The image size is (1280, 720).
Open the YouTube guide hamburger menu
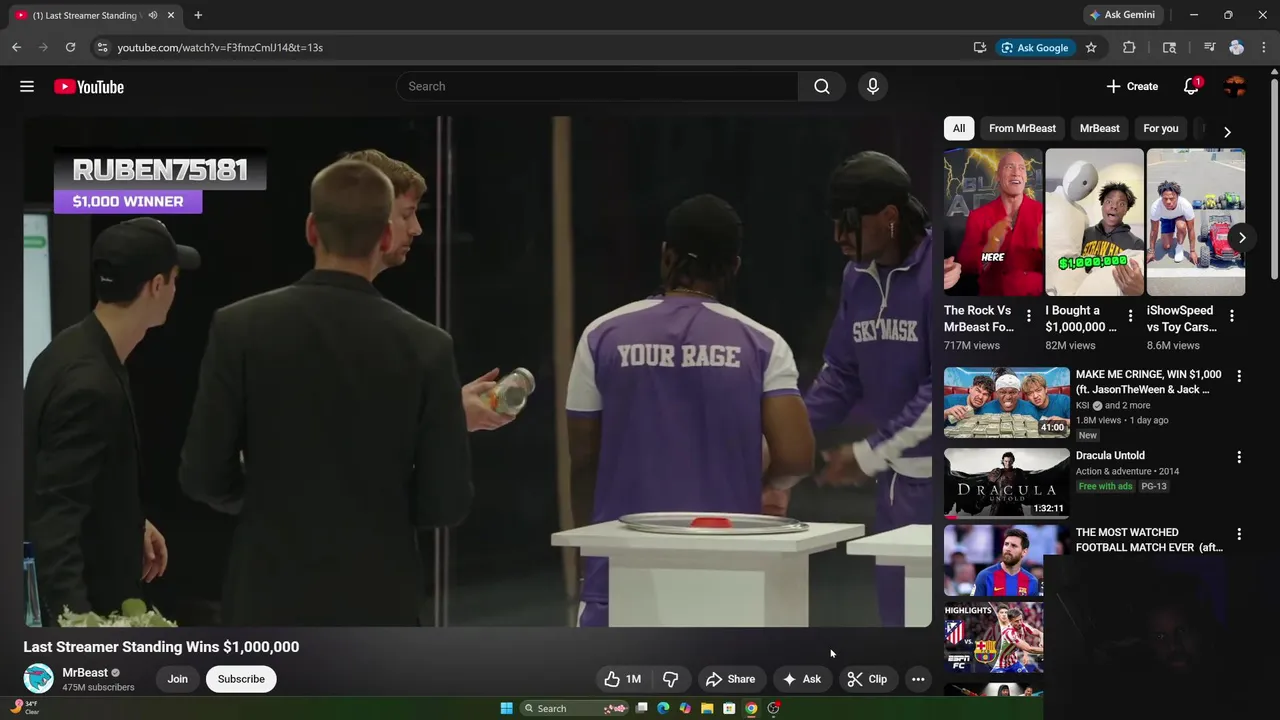(27, 87)
